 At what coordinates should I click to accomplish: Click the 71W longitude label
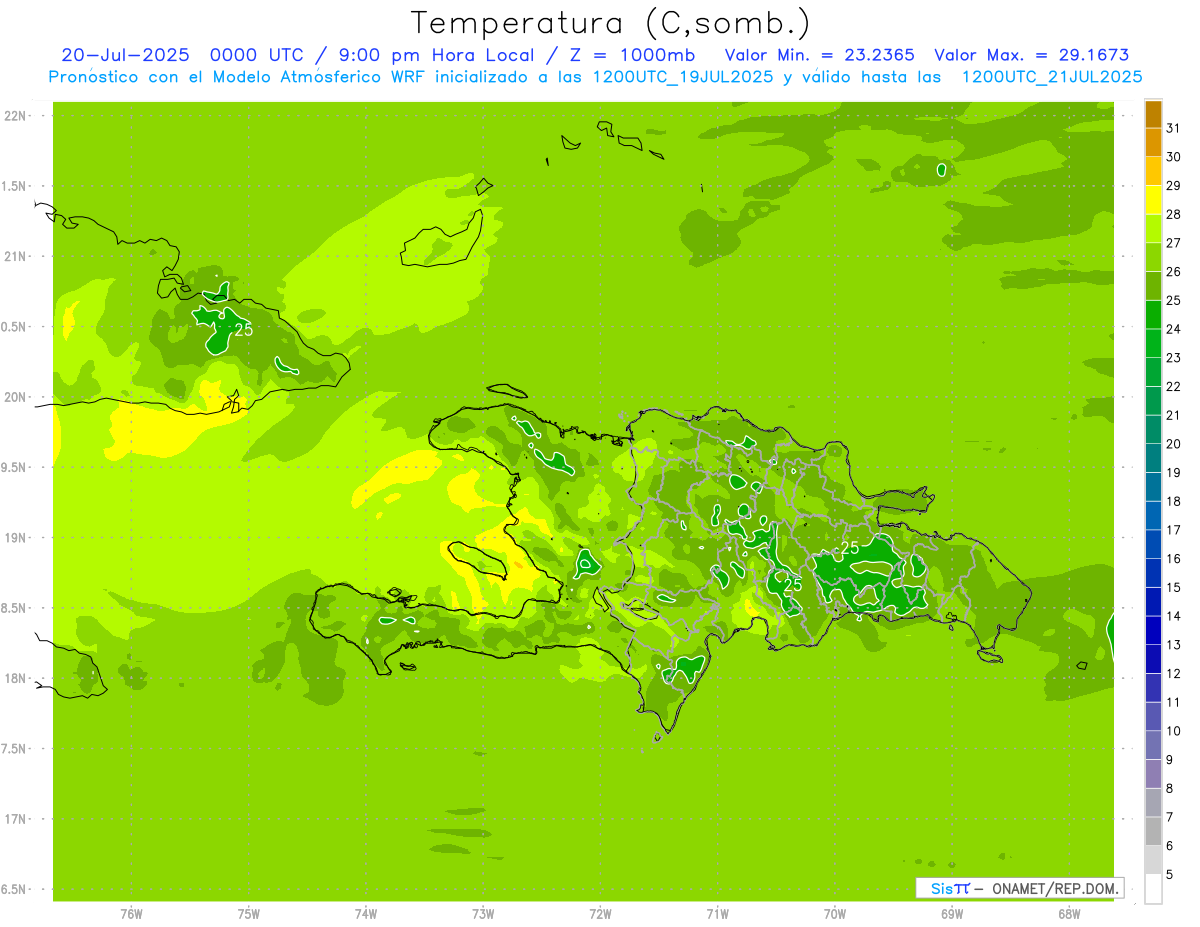(717, 914)
